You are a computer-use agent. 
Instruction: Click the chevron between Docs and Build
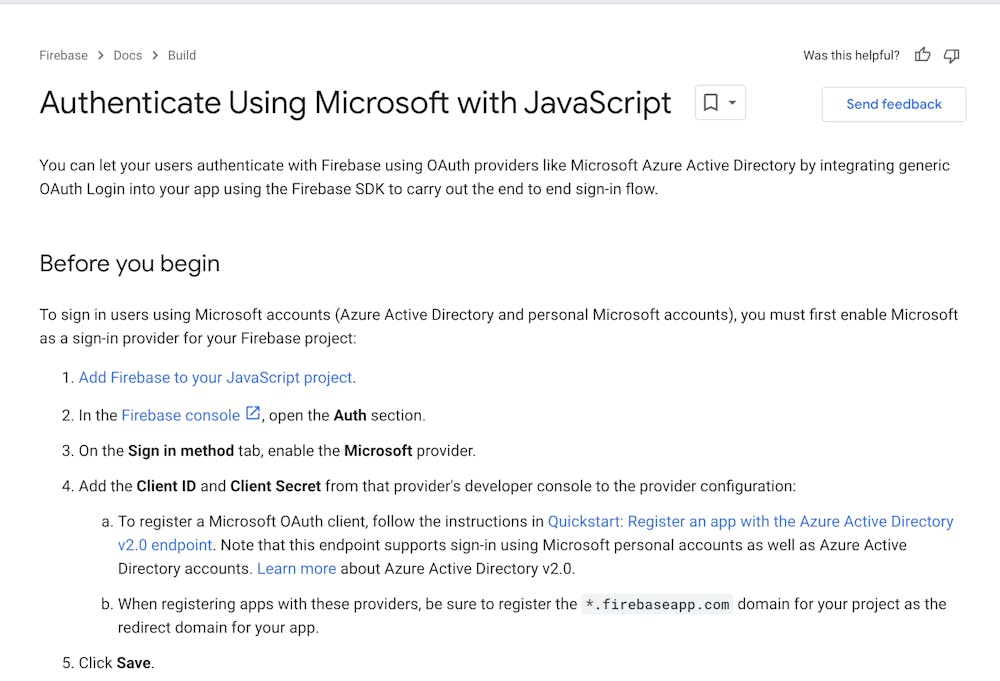tap(155, 55)
